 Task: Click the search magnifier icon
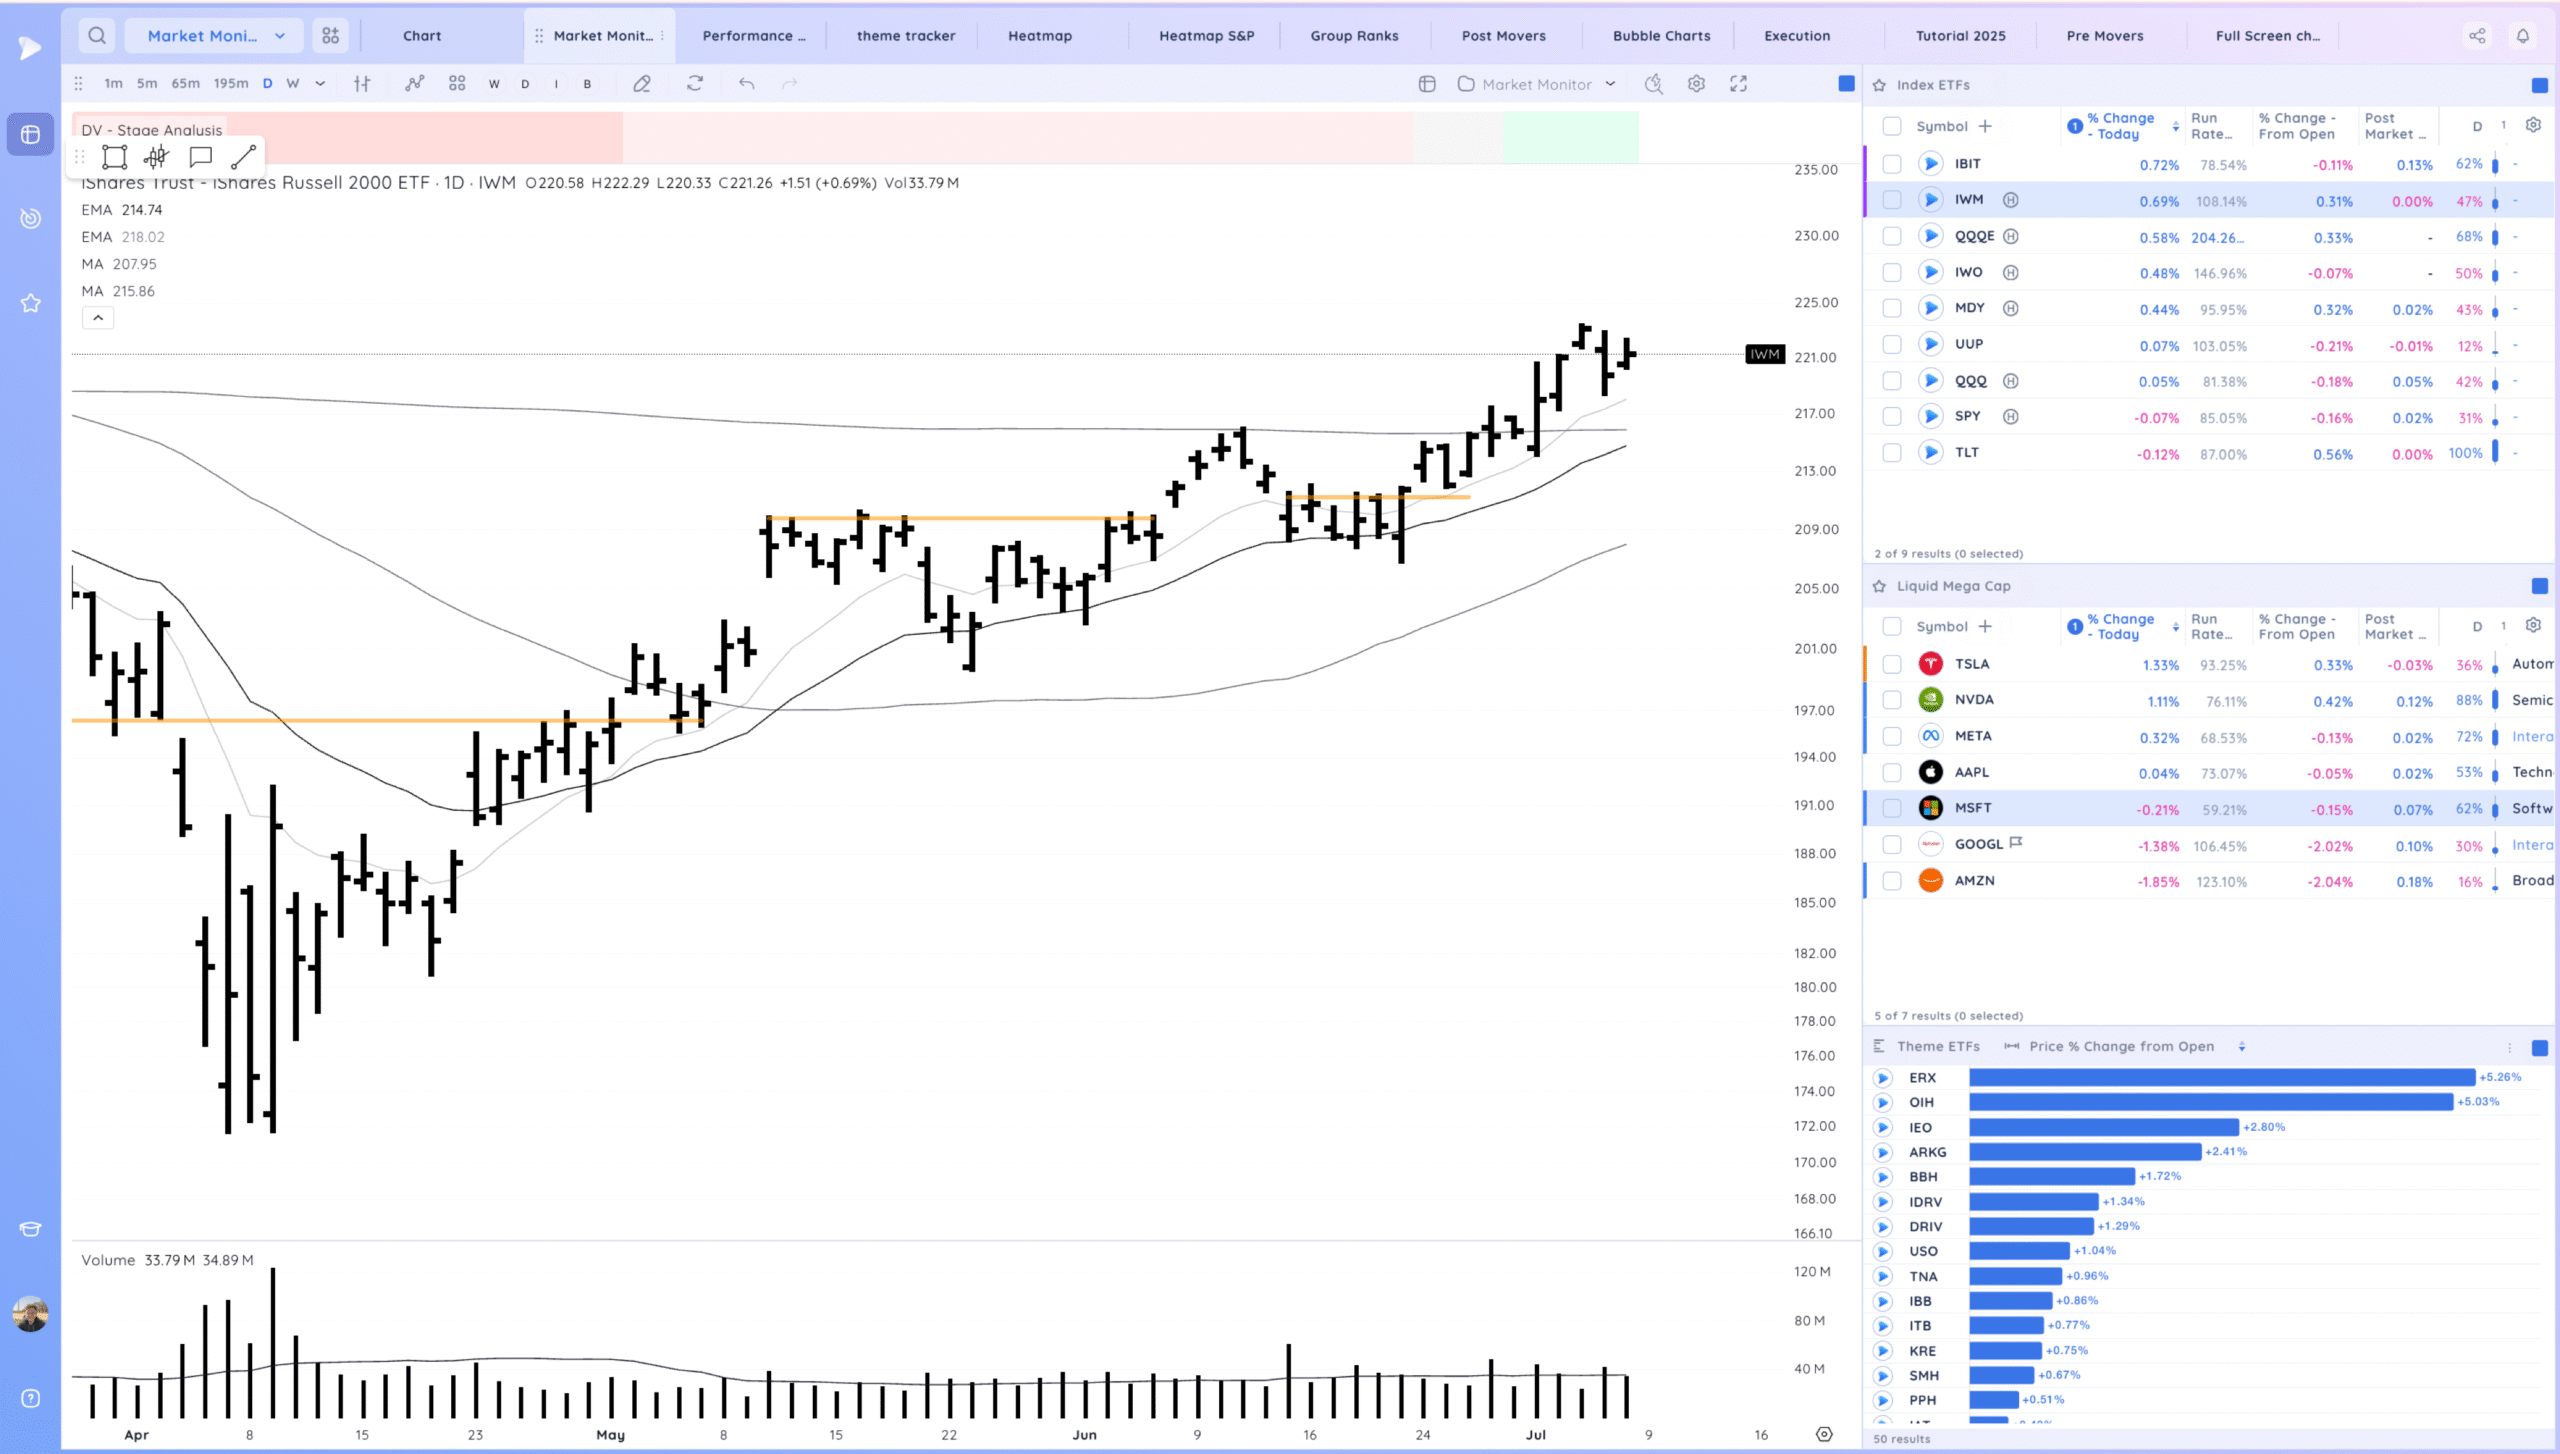[x=96, y=36]
